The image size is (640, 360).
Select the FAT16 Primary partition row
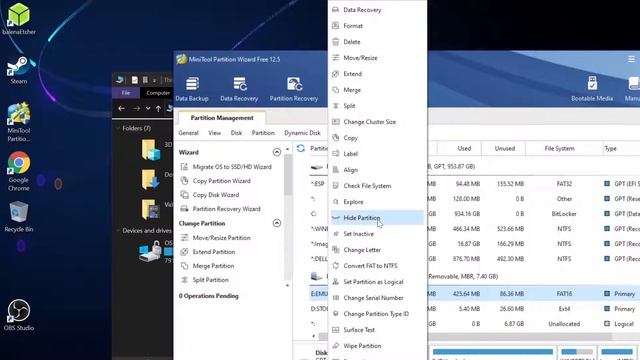point(533,293)
